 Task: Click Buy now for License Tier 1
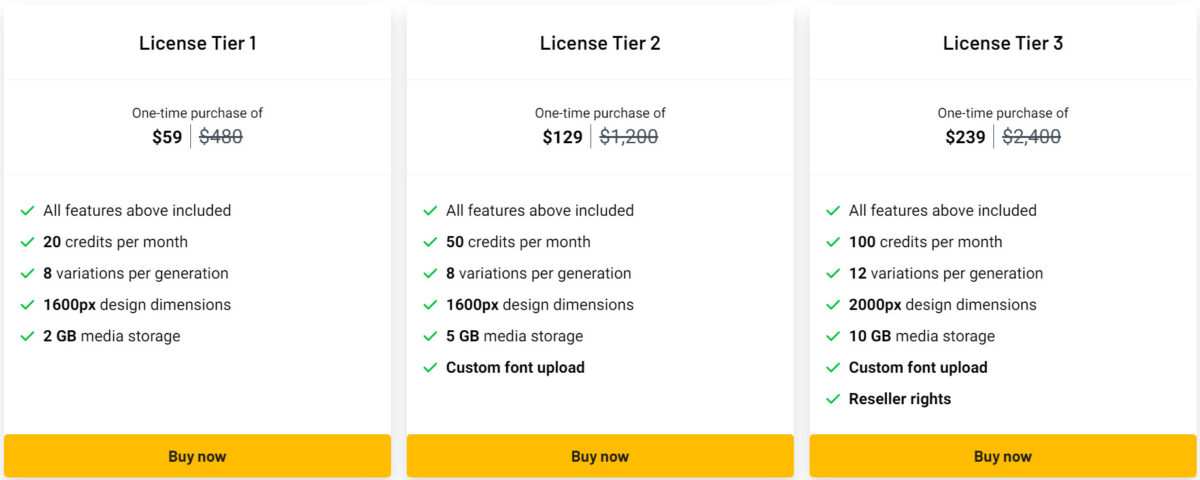tap(197, 456)
